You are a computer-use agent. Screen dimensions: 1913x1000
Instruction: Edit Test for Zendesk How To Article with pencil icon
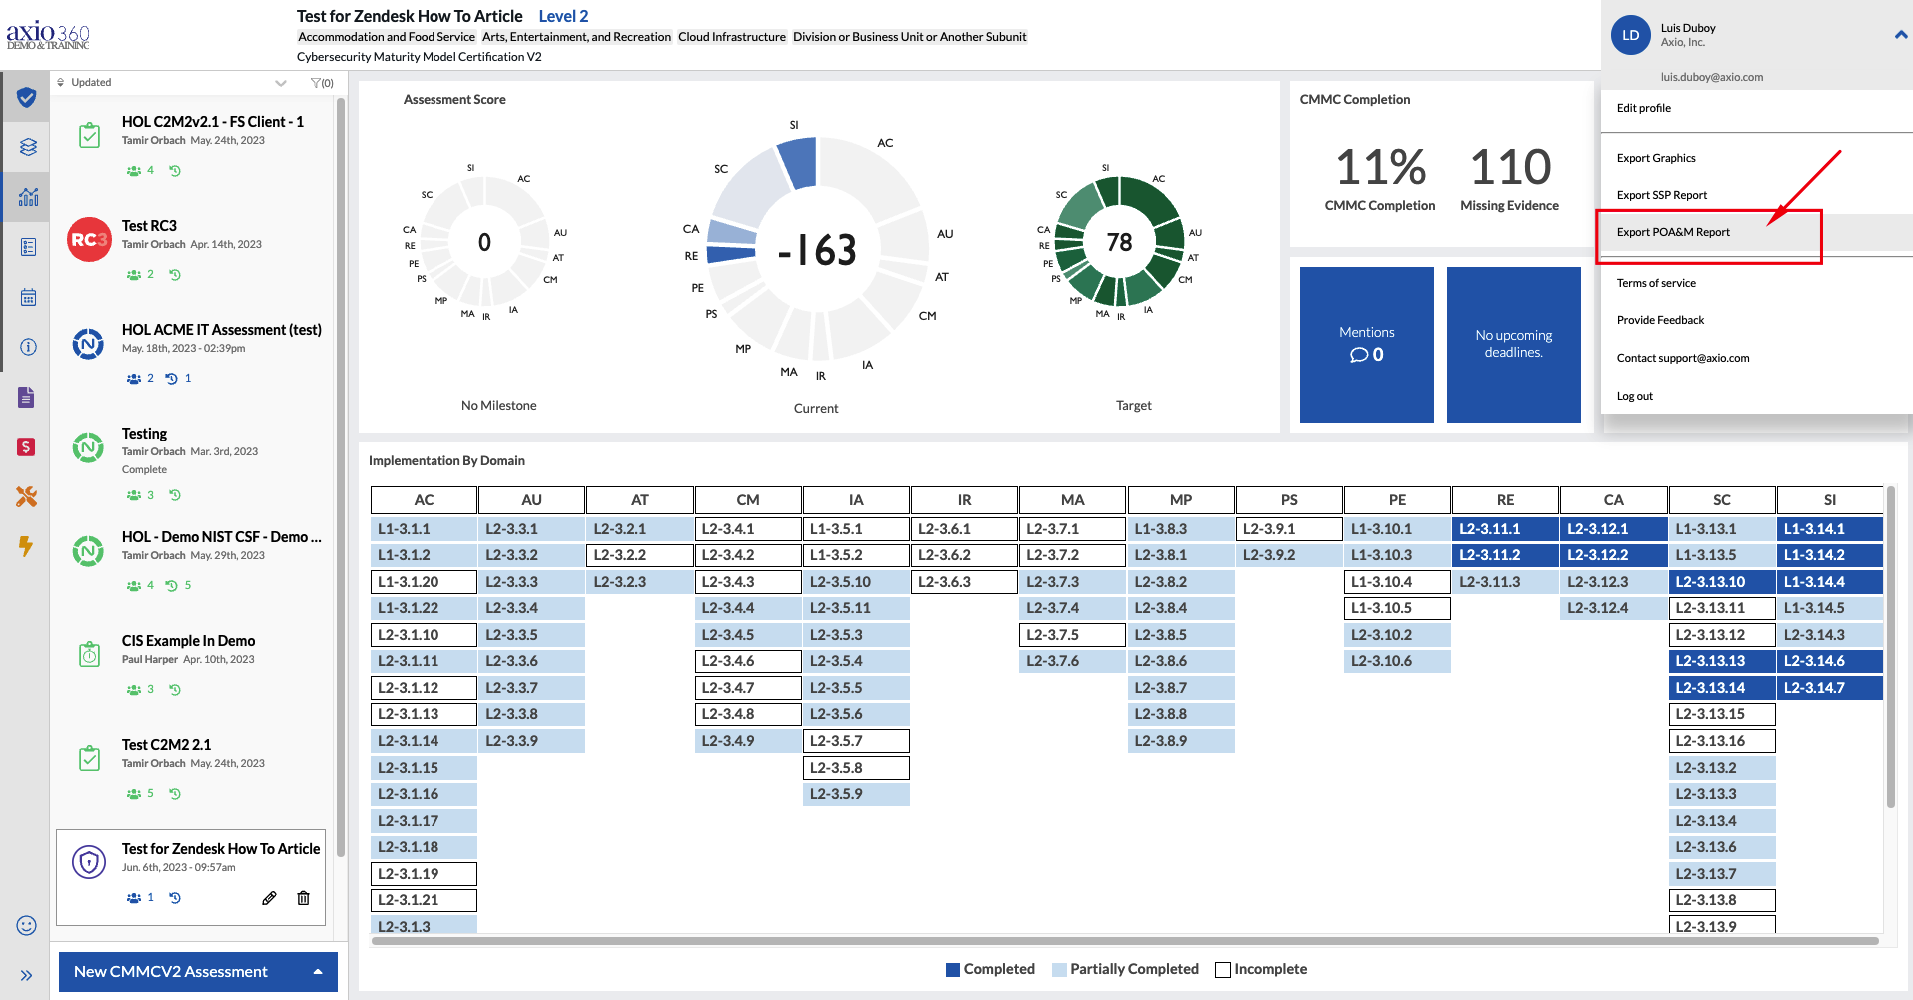click(269, 898)
